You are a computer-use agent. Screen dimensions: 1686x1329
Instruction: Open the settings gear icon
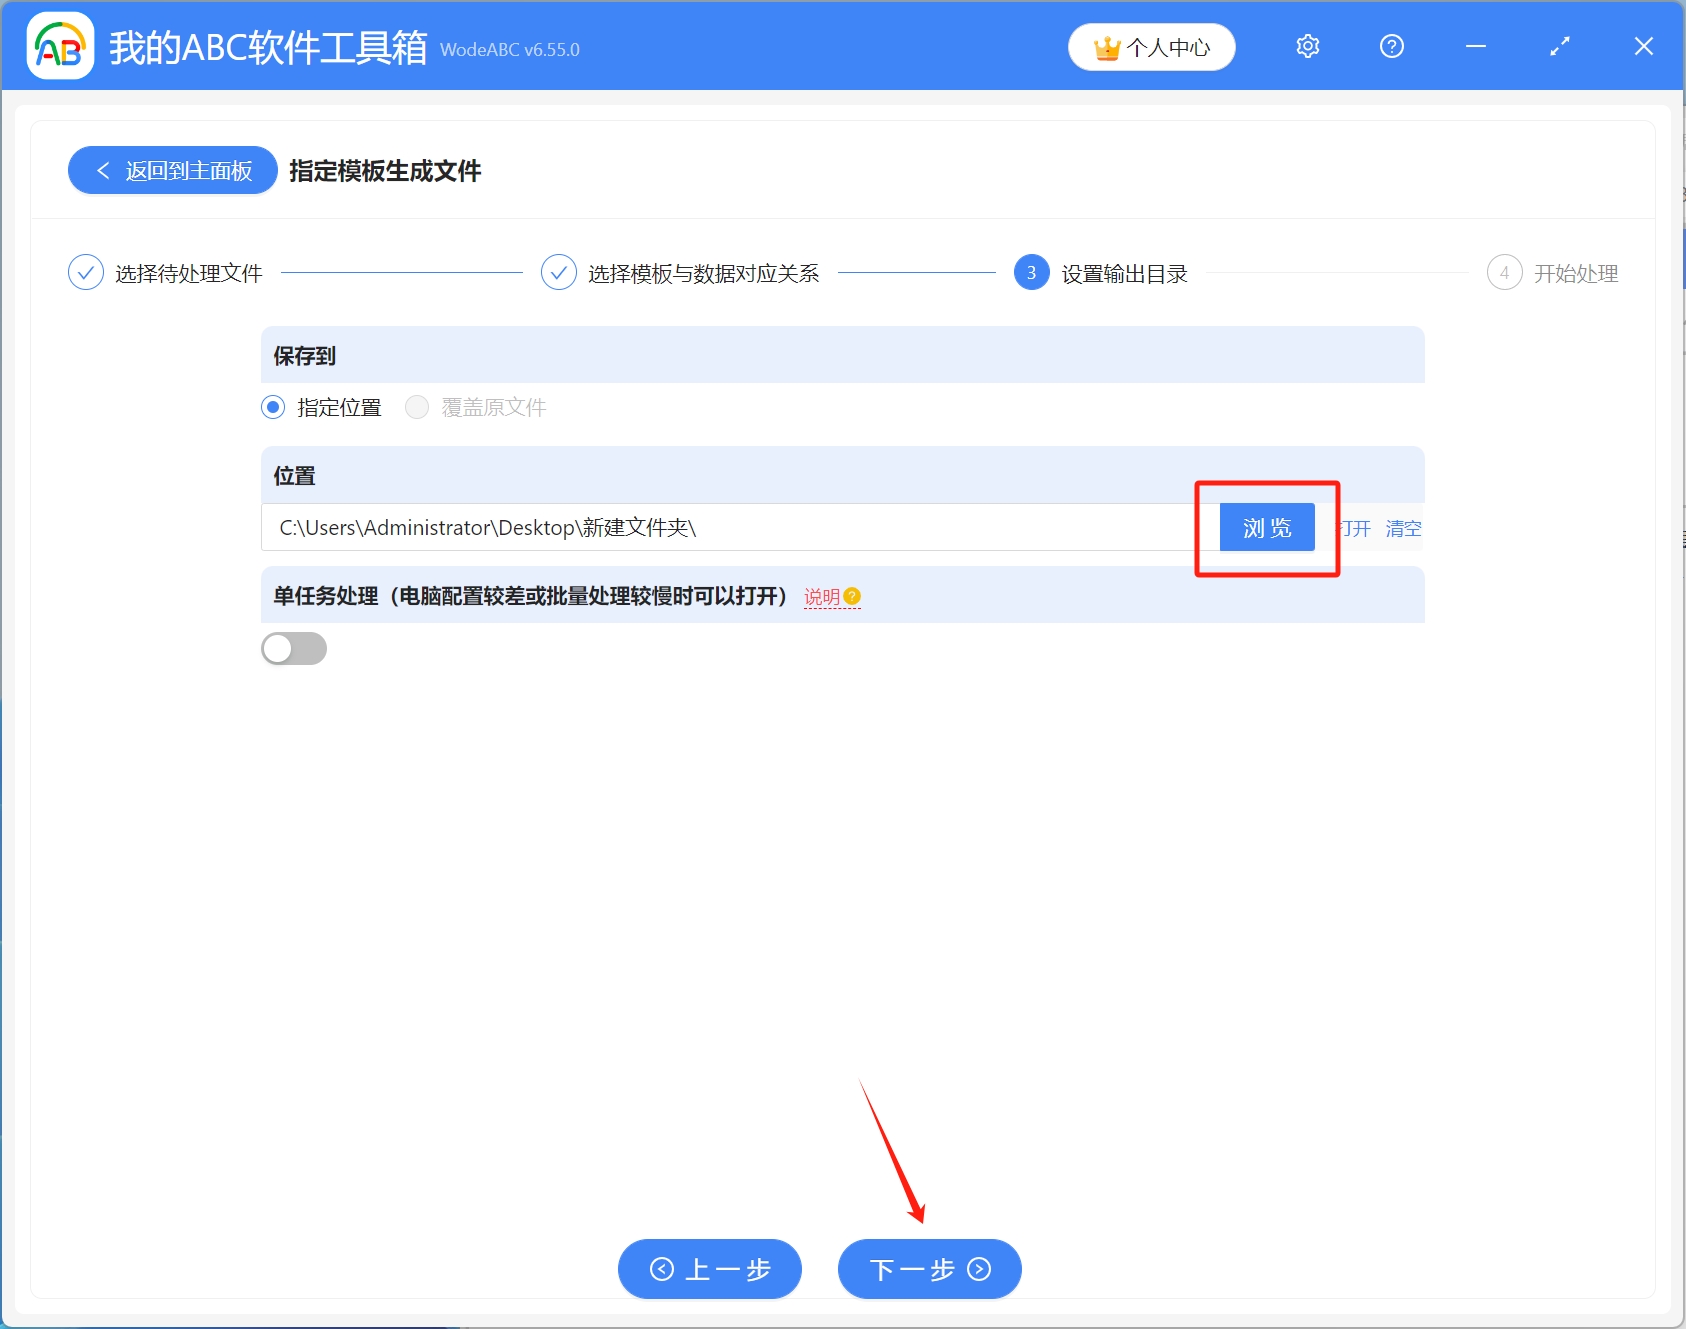pyautogui.click(x=1307, y=46)
